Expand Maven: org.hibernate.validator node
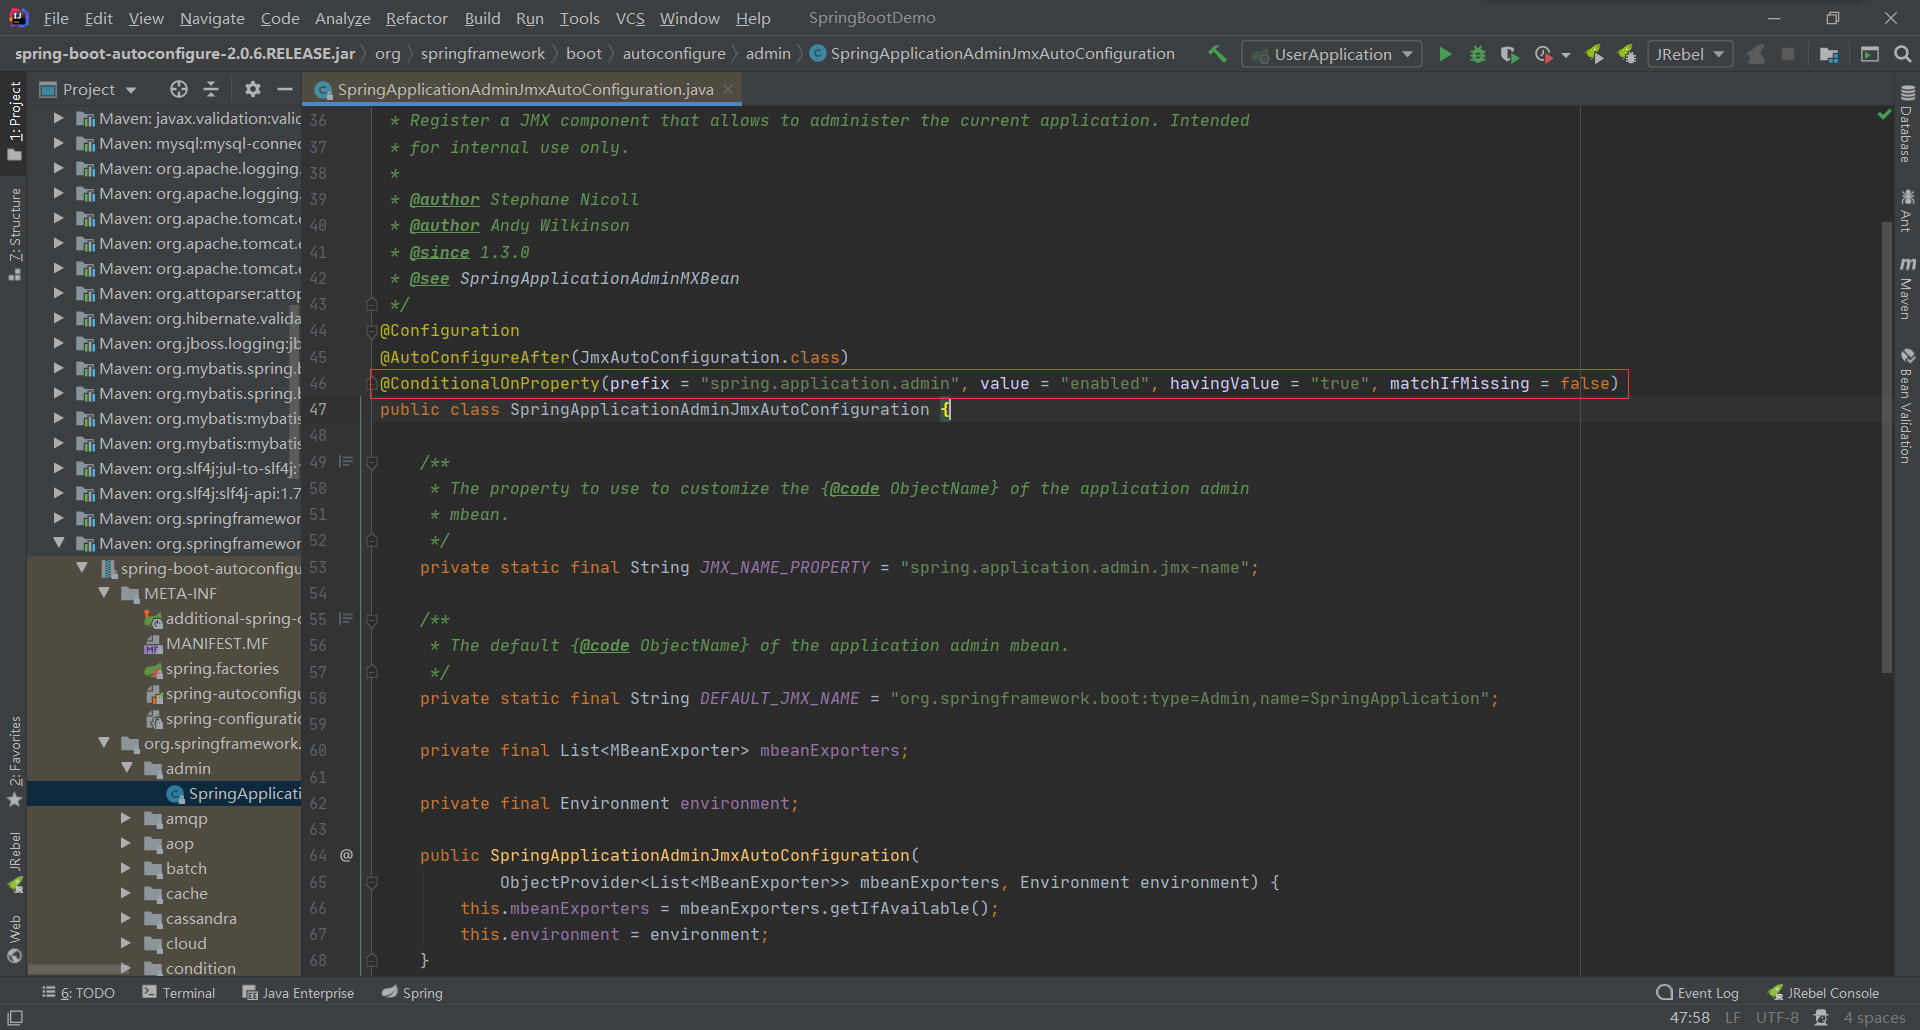This screenshot has width=1920, height=1030. [x=58, y=318]
